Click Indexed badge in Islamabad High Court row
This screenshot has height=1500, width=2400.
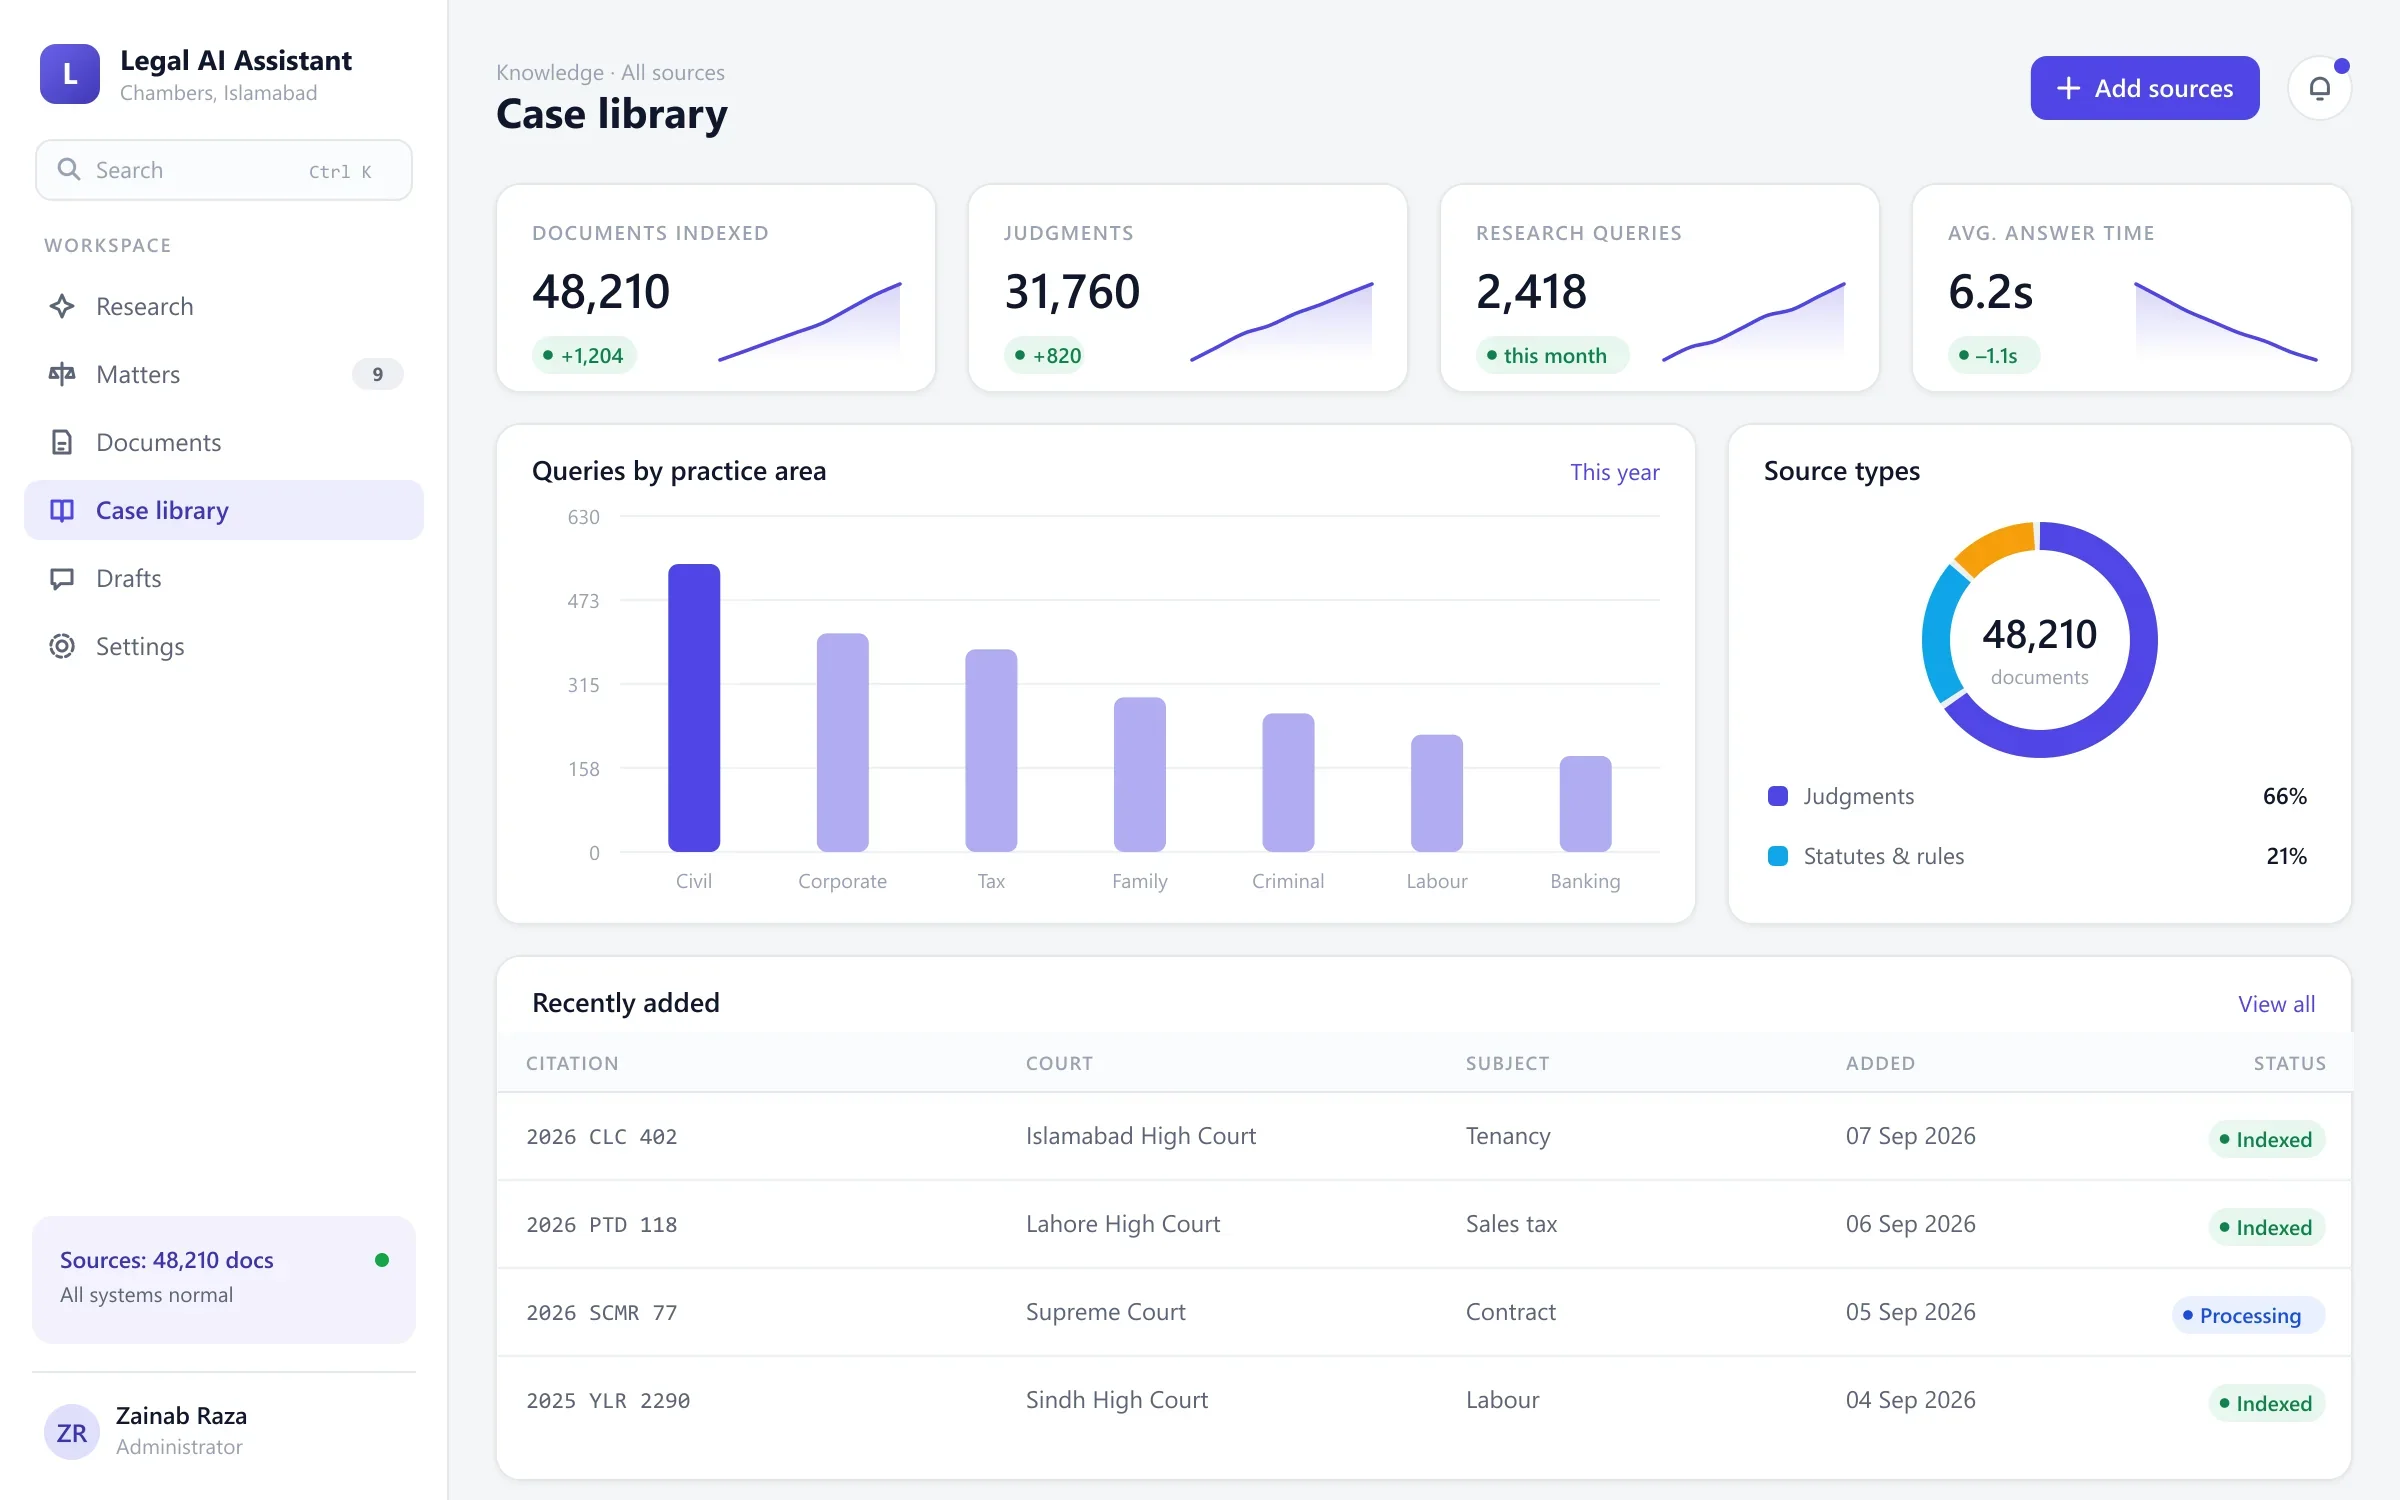(x=2266, y=1139)
